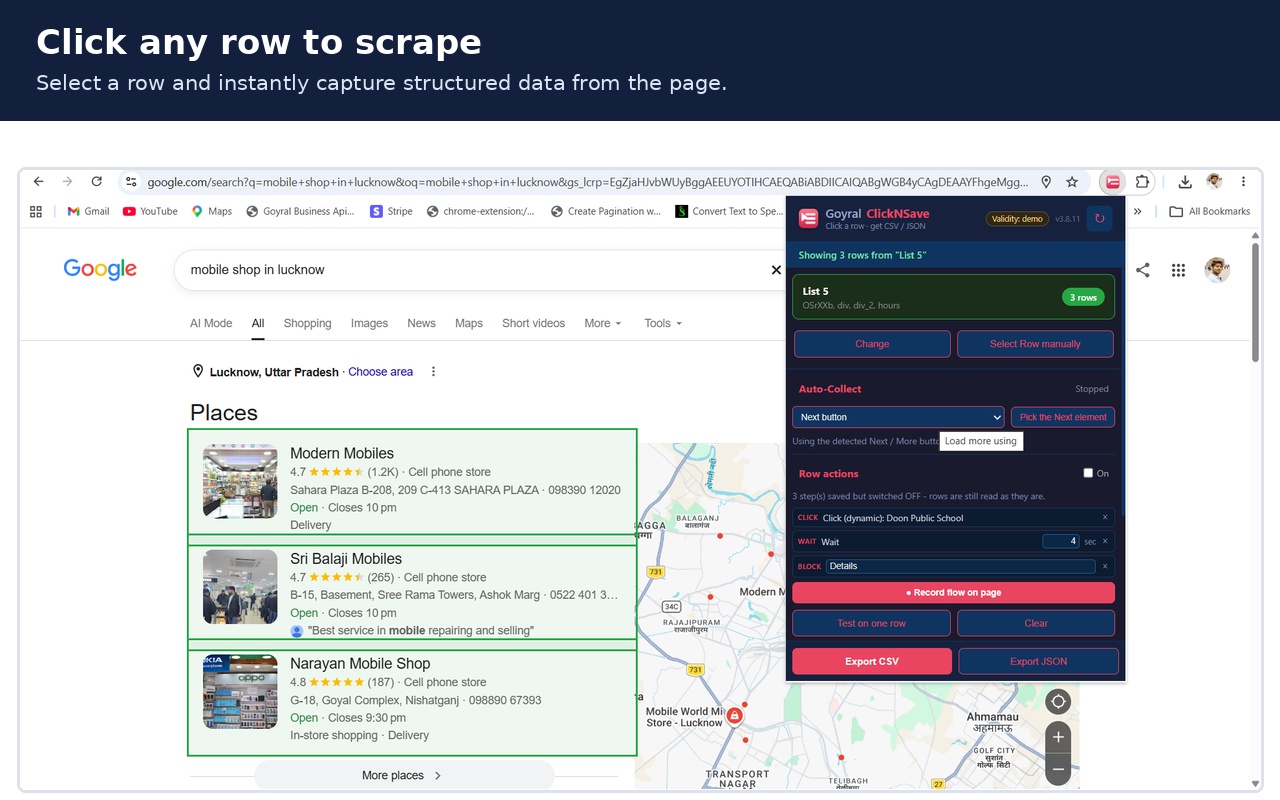The width and height of the screenshot is (1280, 800).
Task: Expand the More dropdown in Google search tabs
Action: (x=602, y=323)
